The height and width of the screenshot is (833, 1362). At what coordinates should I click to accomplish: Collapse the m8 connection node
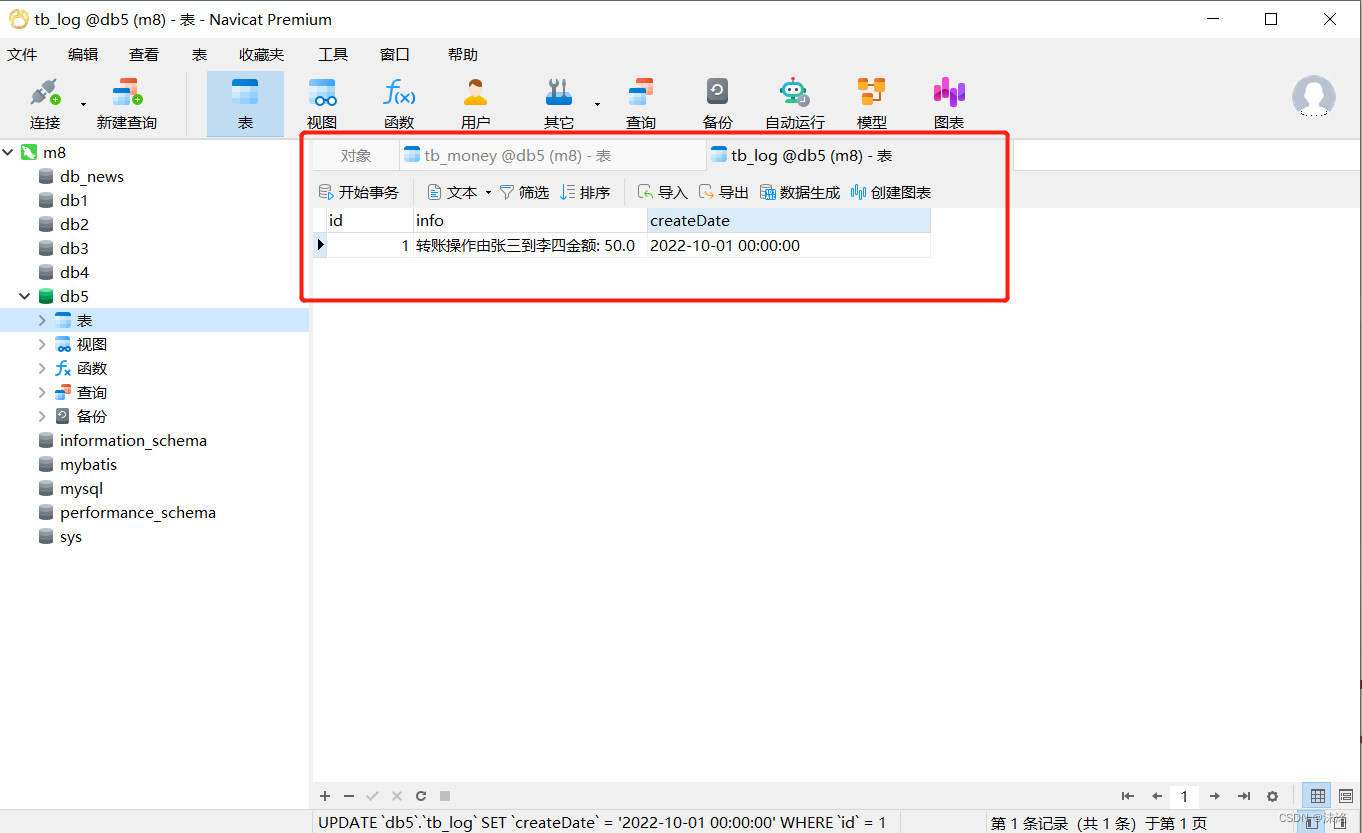point(9,152)
